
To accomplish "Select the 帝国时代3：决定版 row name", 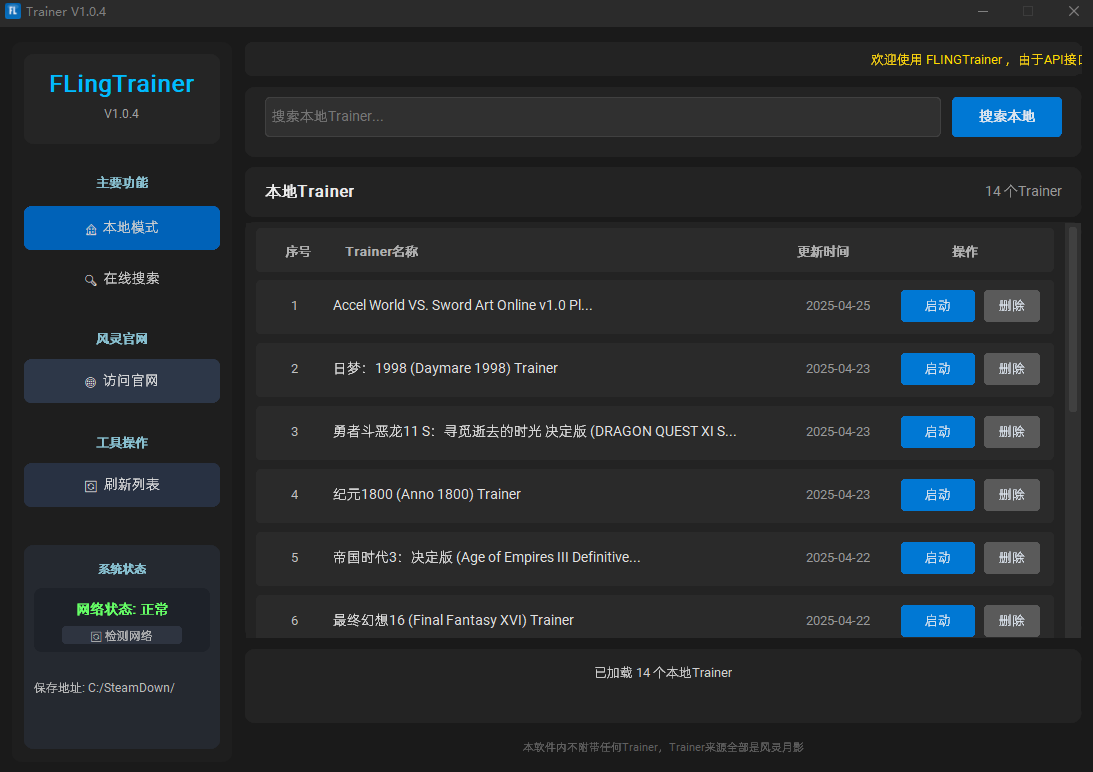I will (486, 557).
